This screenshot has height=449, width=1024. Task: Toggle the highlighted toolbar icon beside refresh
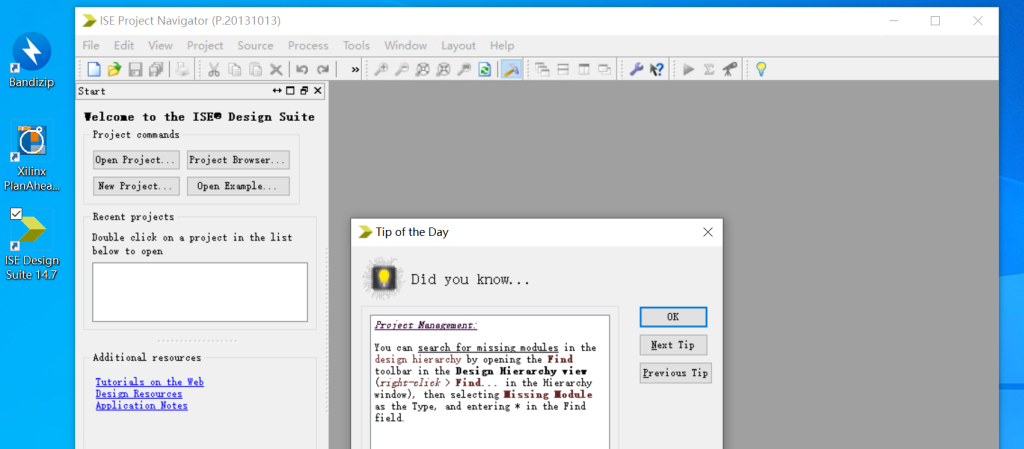point(510,69)
